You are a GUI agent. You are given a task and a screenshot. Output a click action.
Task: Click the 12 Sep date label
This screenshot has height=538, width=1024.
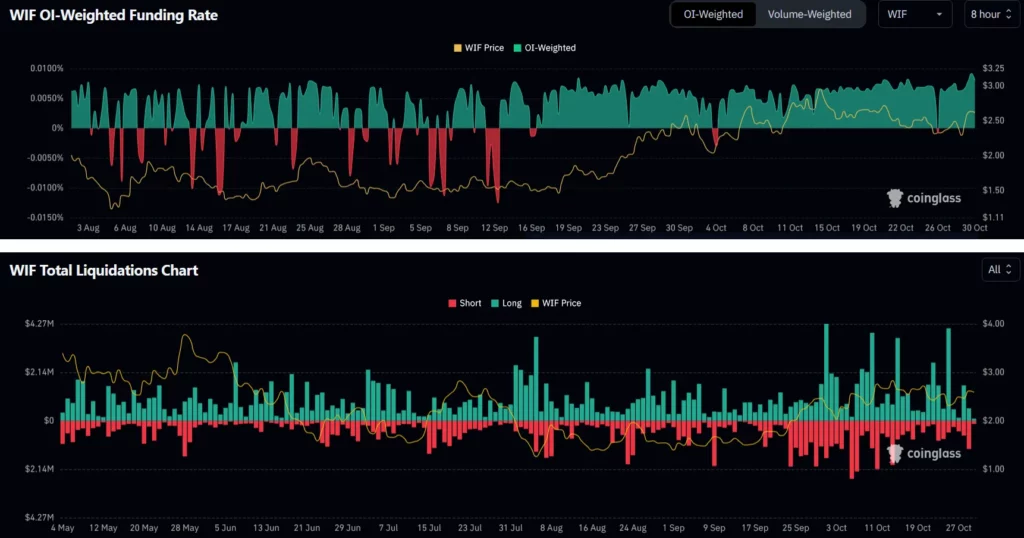pos(494,228)
